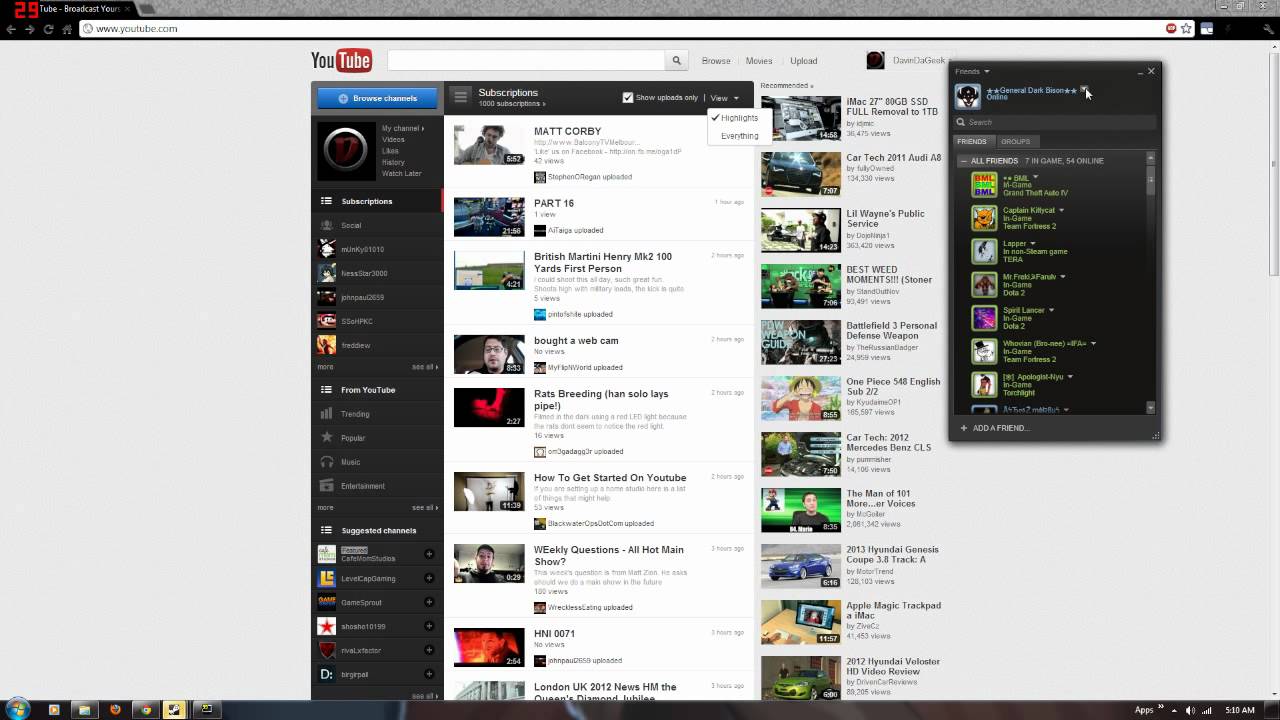1280x720 pixels.
Task: Click the BML friend avatar in Steam
Action: tap(984, 185)
